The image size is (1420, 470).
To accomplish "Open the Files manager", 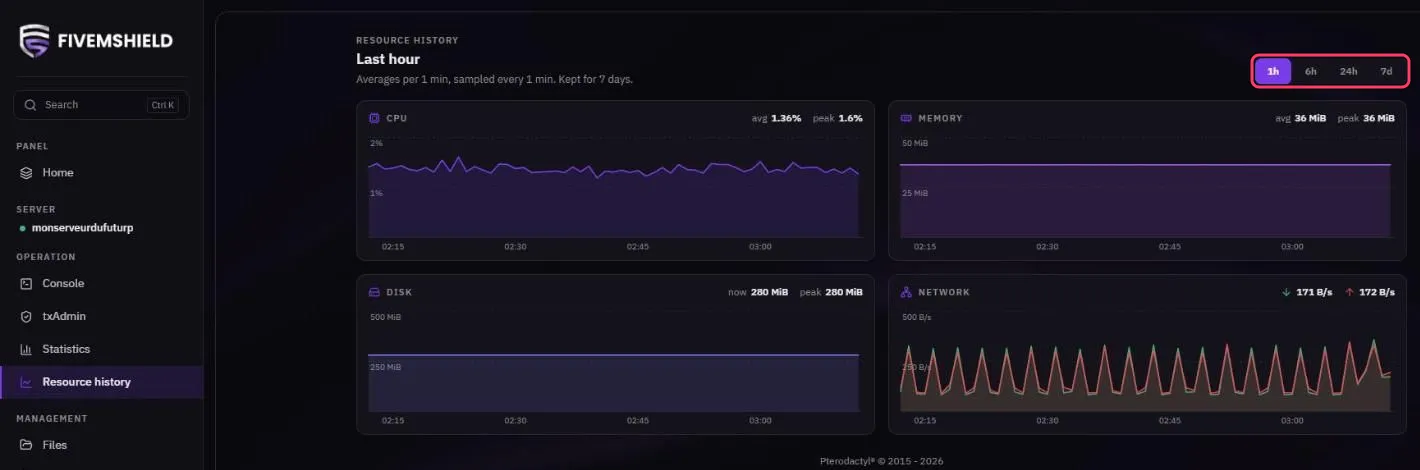I will tap(101, 445).
